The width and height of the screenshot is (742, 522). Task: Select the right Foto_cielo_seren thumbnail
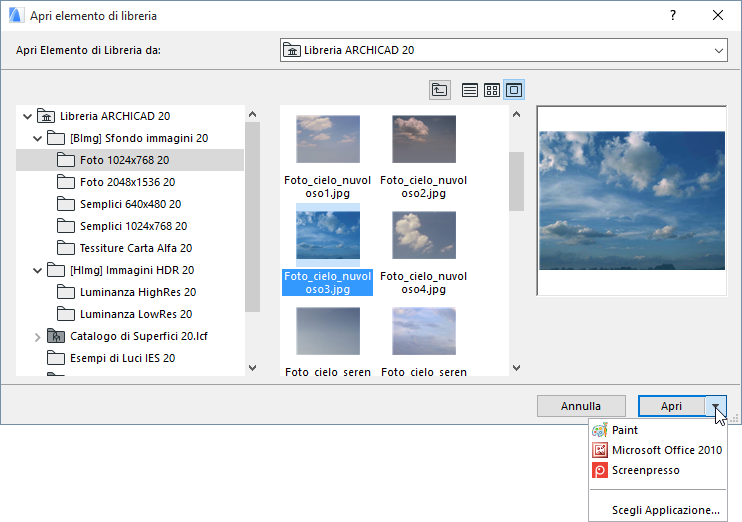click(424, 331)
